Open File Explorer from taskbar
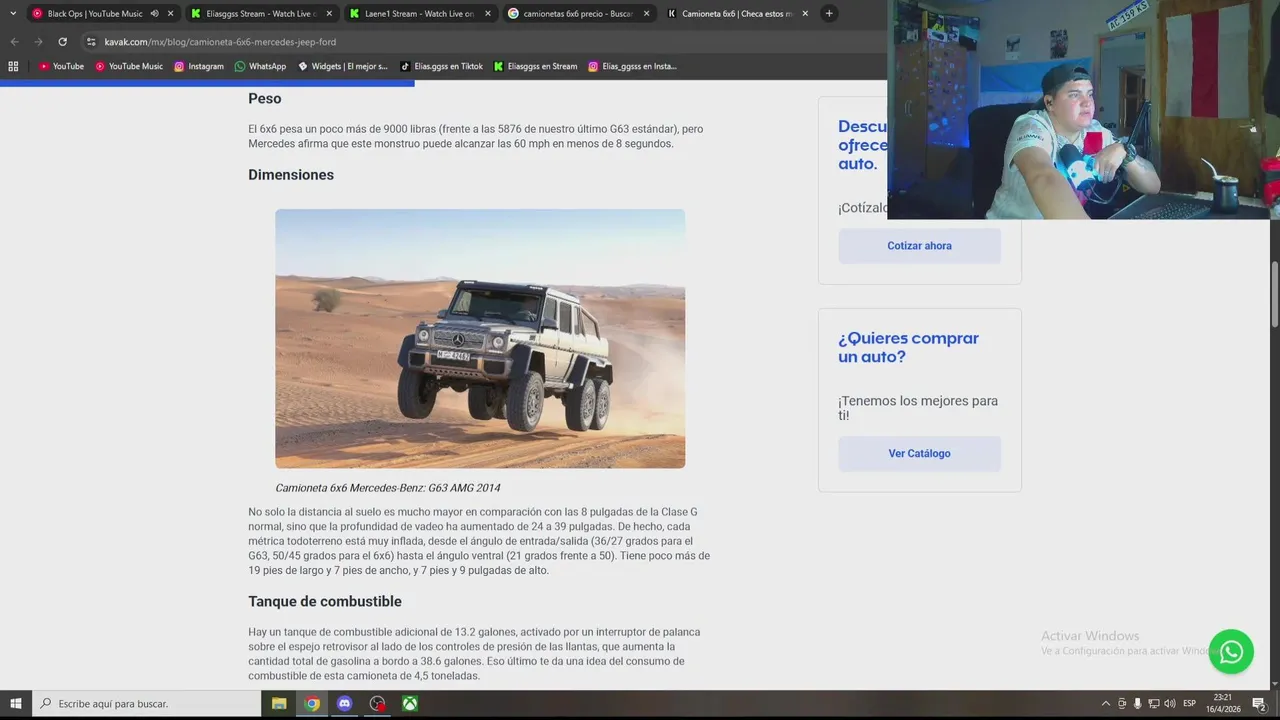1280x720 pixels. click(x=279, y=704)
